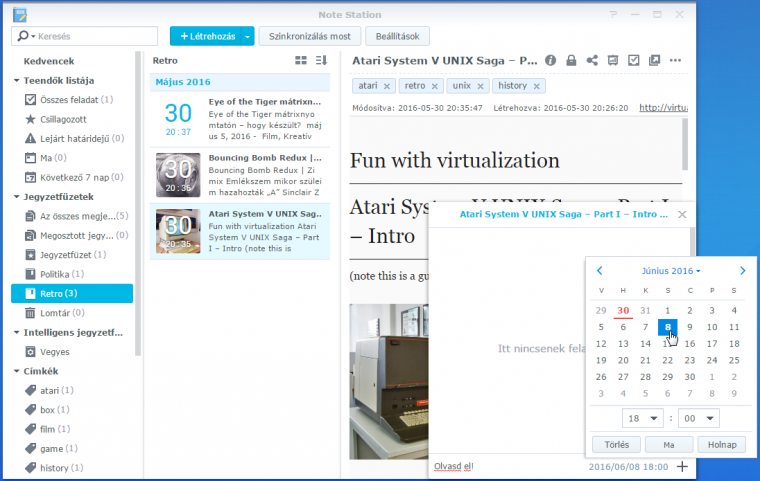Screen dimensions: 760x481
Task: Click the note content scrollbar
Action: point(685,144)
